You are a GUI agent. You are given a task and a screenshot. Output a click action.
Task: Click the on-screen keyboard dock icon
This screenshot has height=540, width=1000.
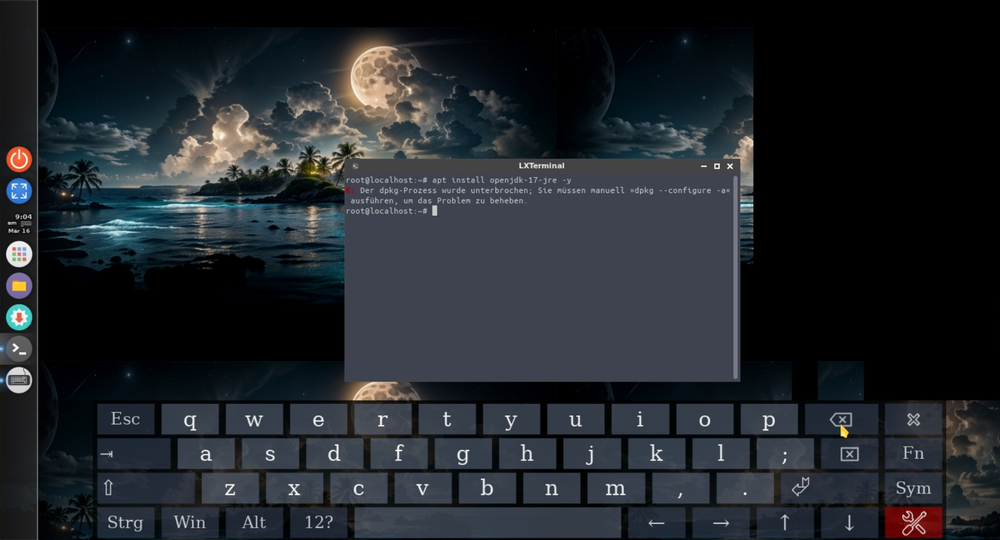pyautogui.click(x=19, y=380)
